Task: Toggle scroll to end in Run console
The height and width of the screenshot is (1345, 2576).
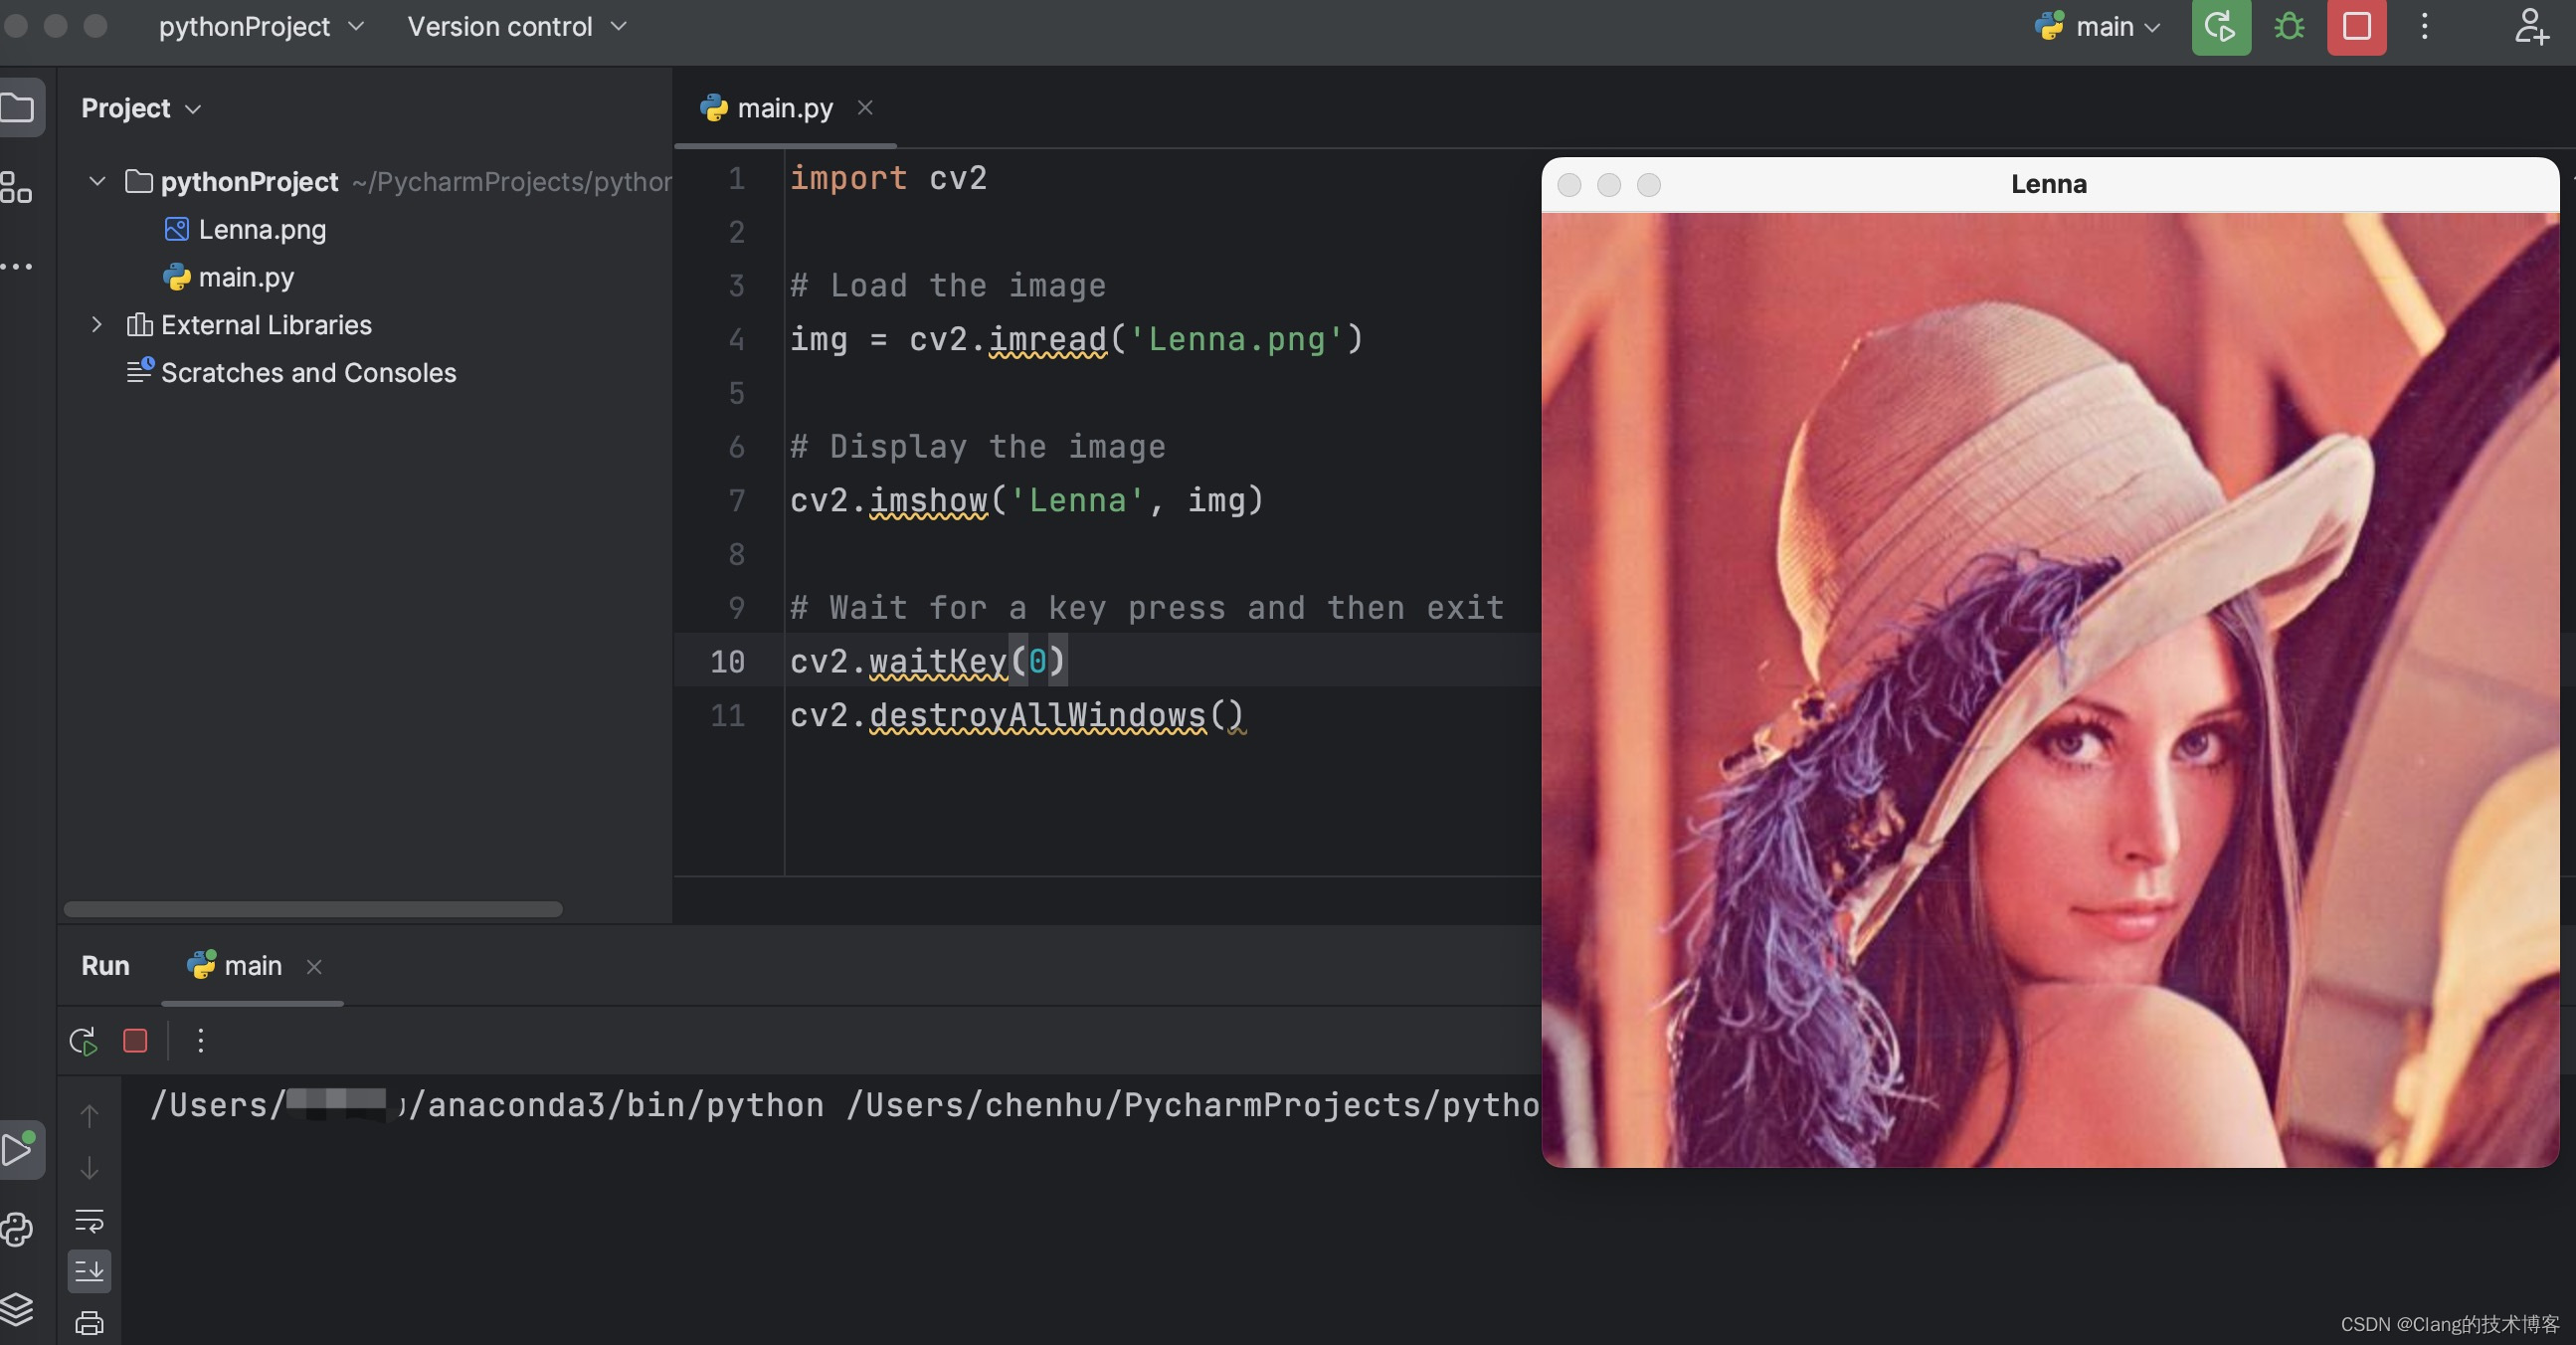Action: click(89, 1272)
